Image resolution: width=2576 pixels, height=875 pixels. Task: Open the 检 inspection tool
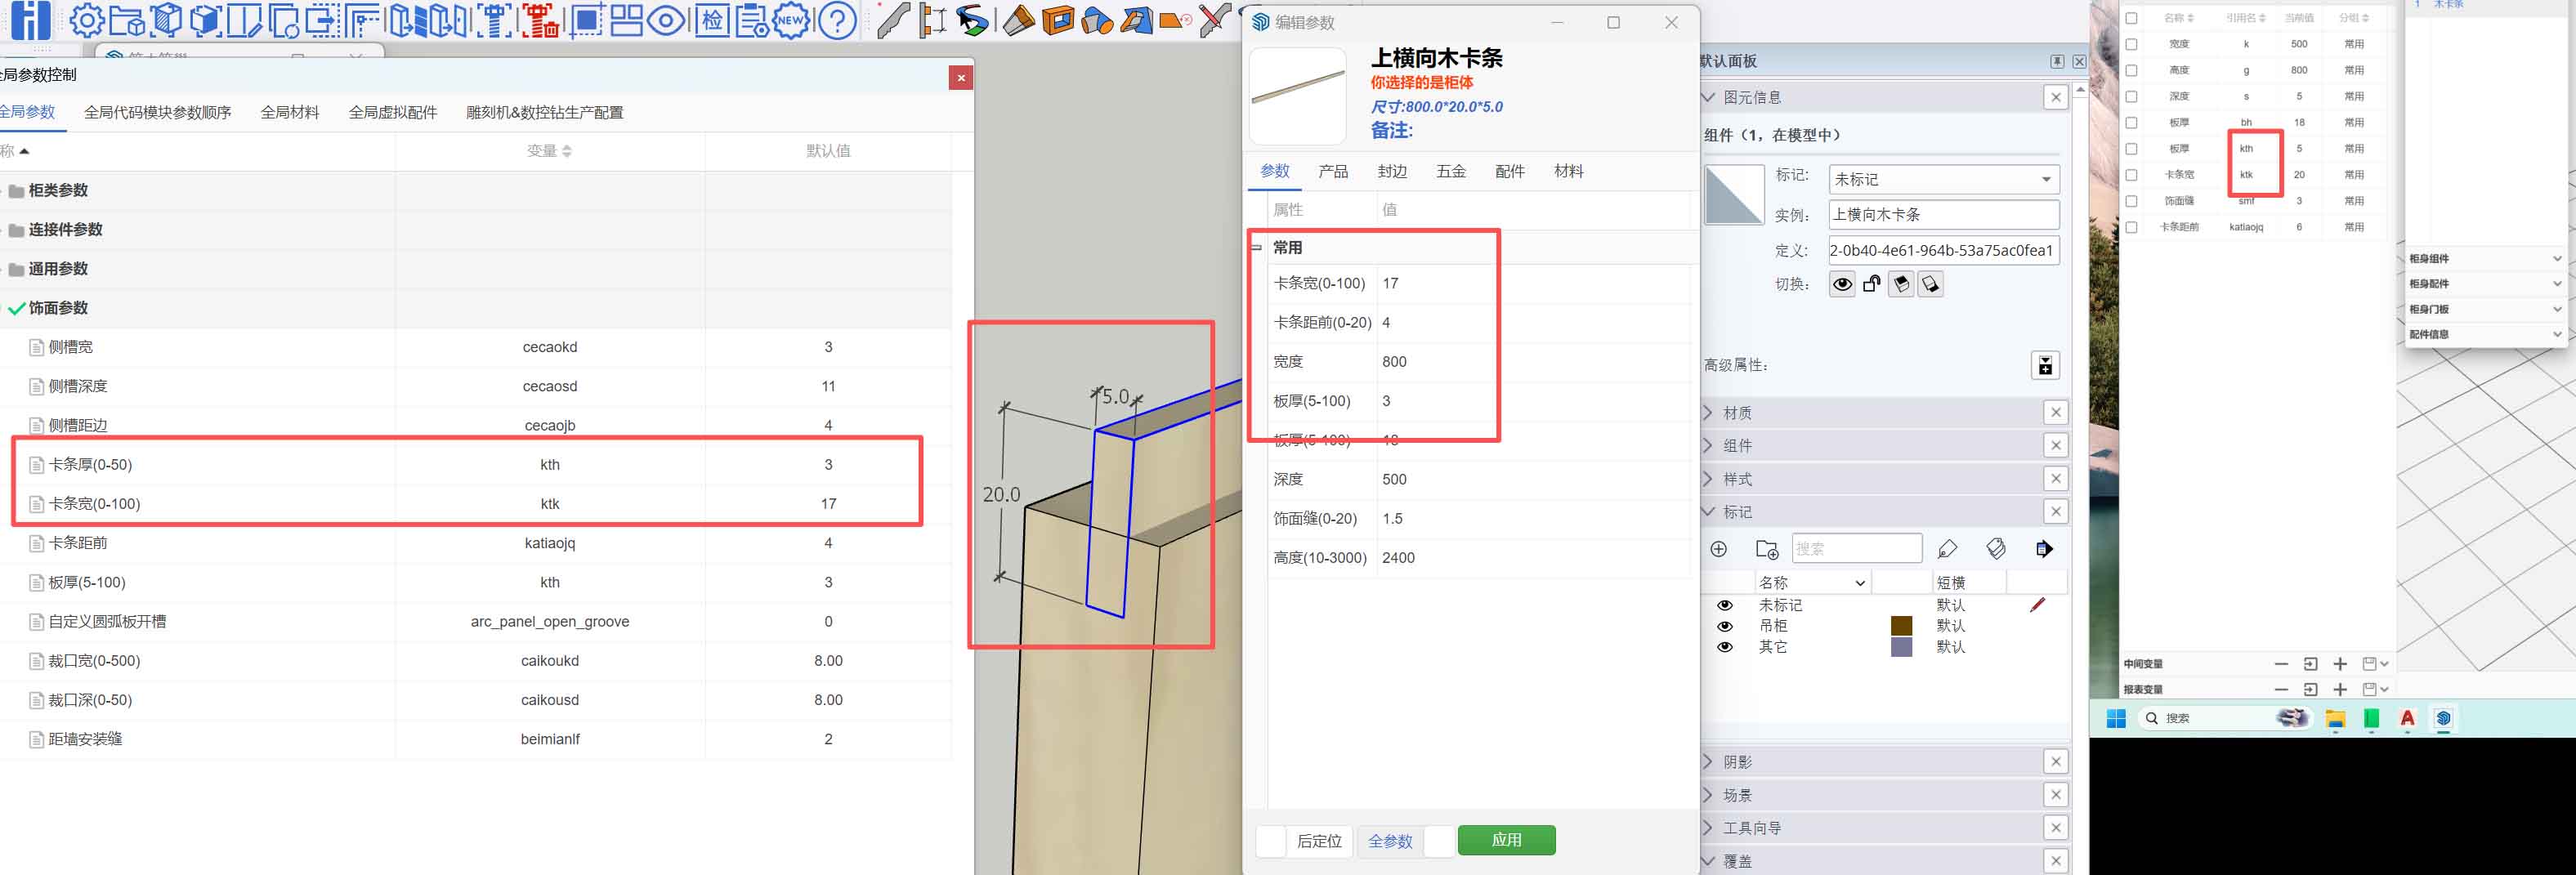pyautogui.click(x=712, y=22)
